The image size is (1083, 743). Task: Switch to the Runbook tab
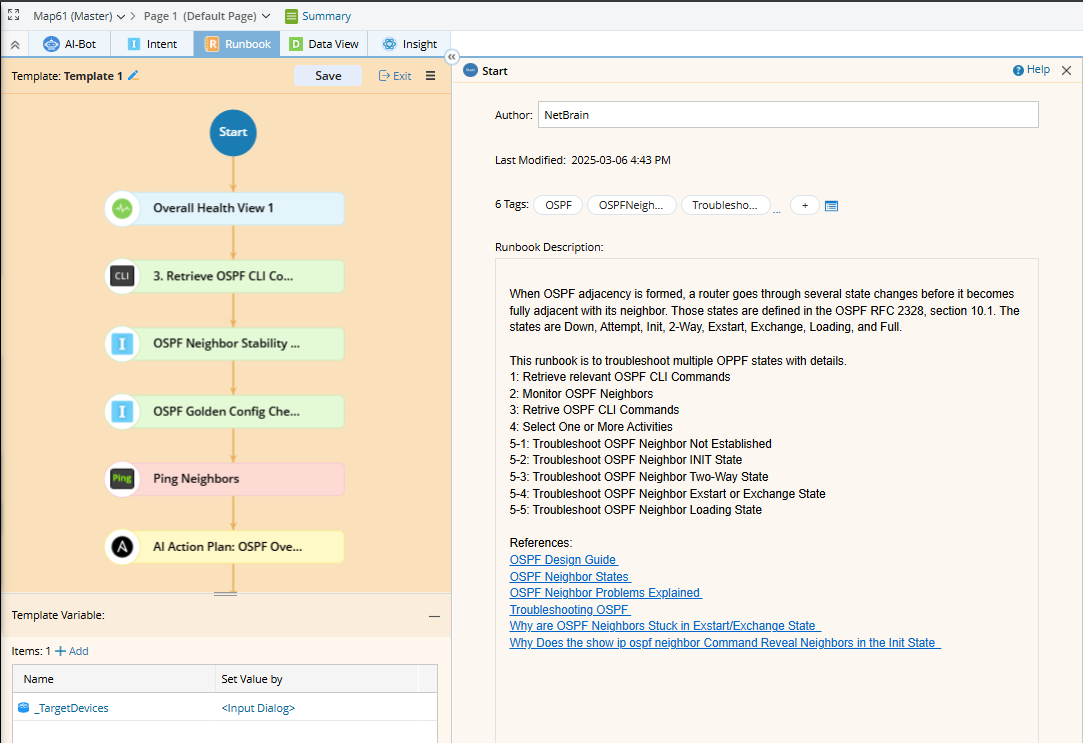237,44
